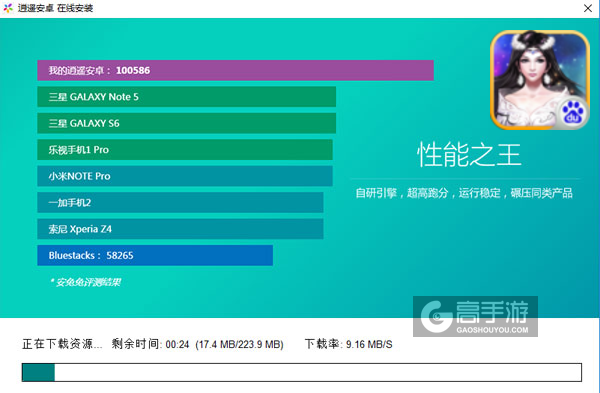Click the 剩余时间 00:24 readout
Viewport: 600px width, 393px height.
(150, 344)
